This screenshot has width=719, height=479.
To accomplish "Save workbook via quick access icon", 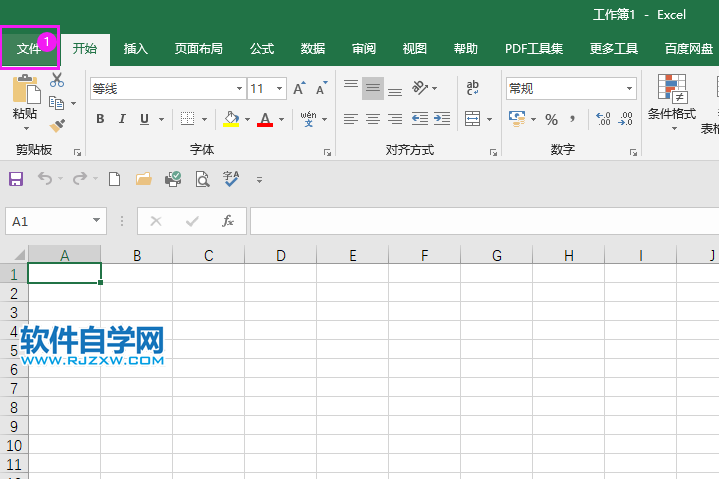I will tap(16, 179).
